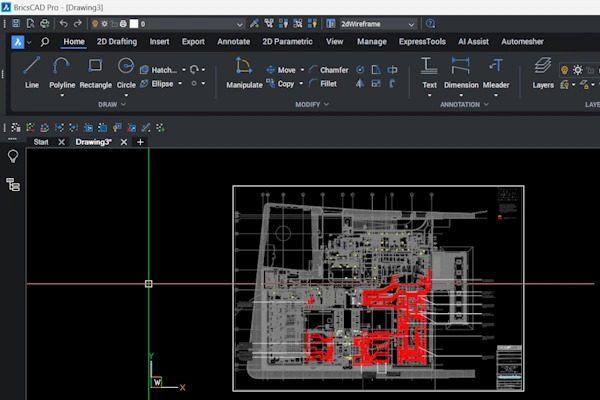Image resolution: width=600 pixels, height=400 pixels.
Task: Open the 2D Parametric ribbon tab
Action: point(287,42)
